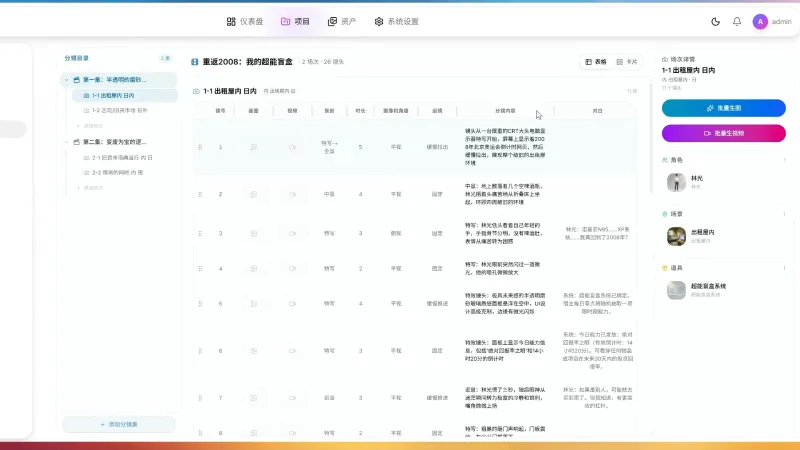This screenshot has width=800, height=450.
Task: Click the 道具 section header
Action: pyautogui.click(x=672, y=268)
